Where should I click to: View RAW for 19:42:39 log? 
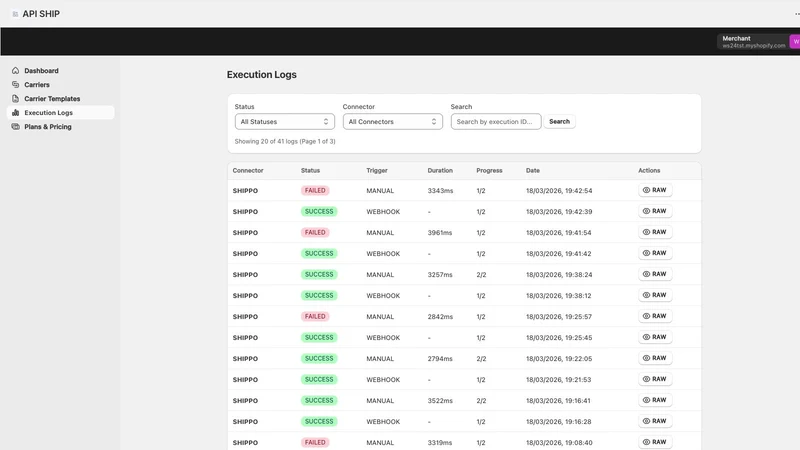pos(655,211)
